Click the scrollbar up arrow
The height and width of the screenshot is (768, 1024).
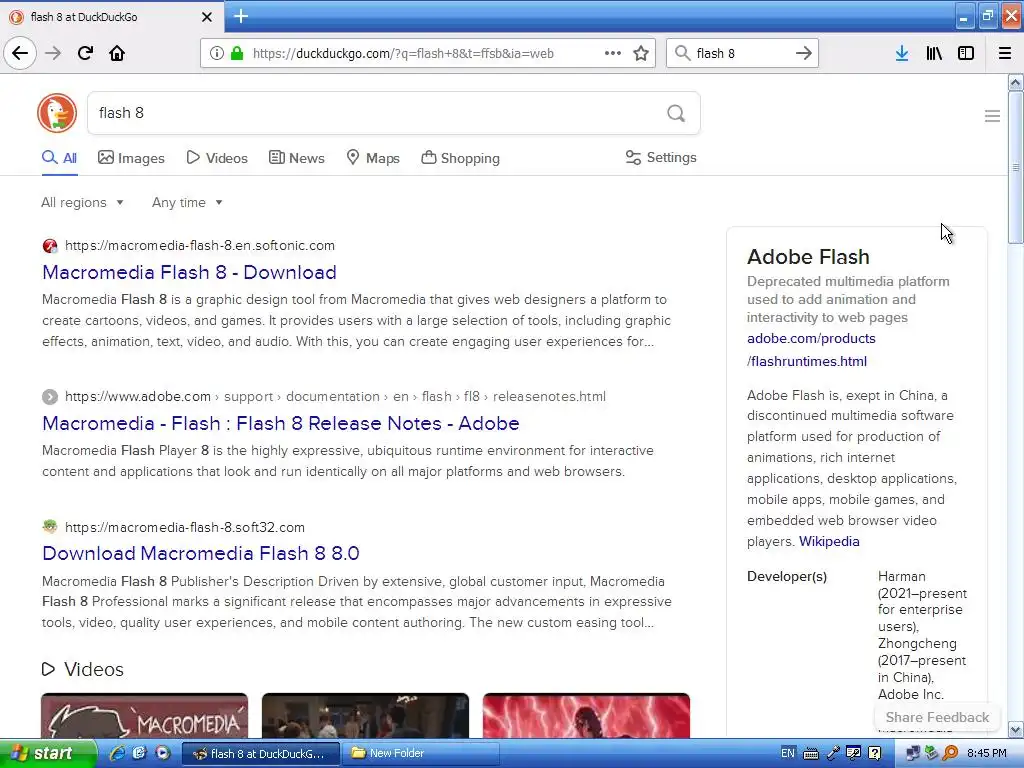point(1015,82)
